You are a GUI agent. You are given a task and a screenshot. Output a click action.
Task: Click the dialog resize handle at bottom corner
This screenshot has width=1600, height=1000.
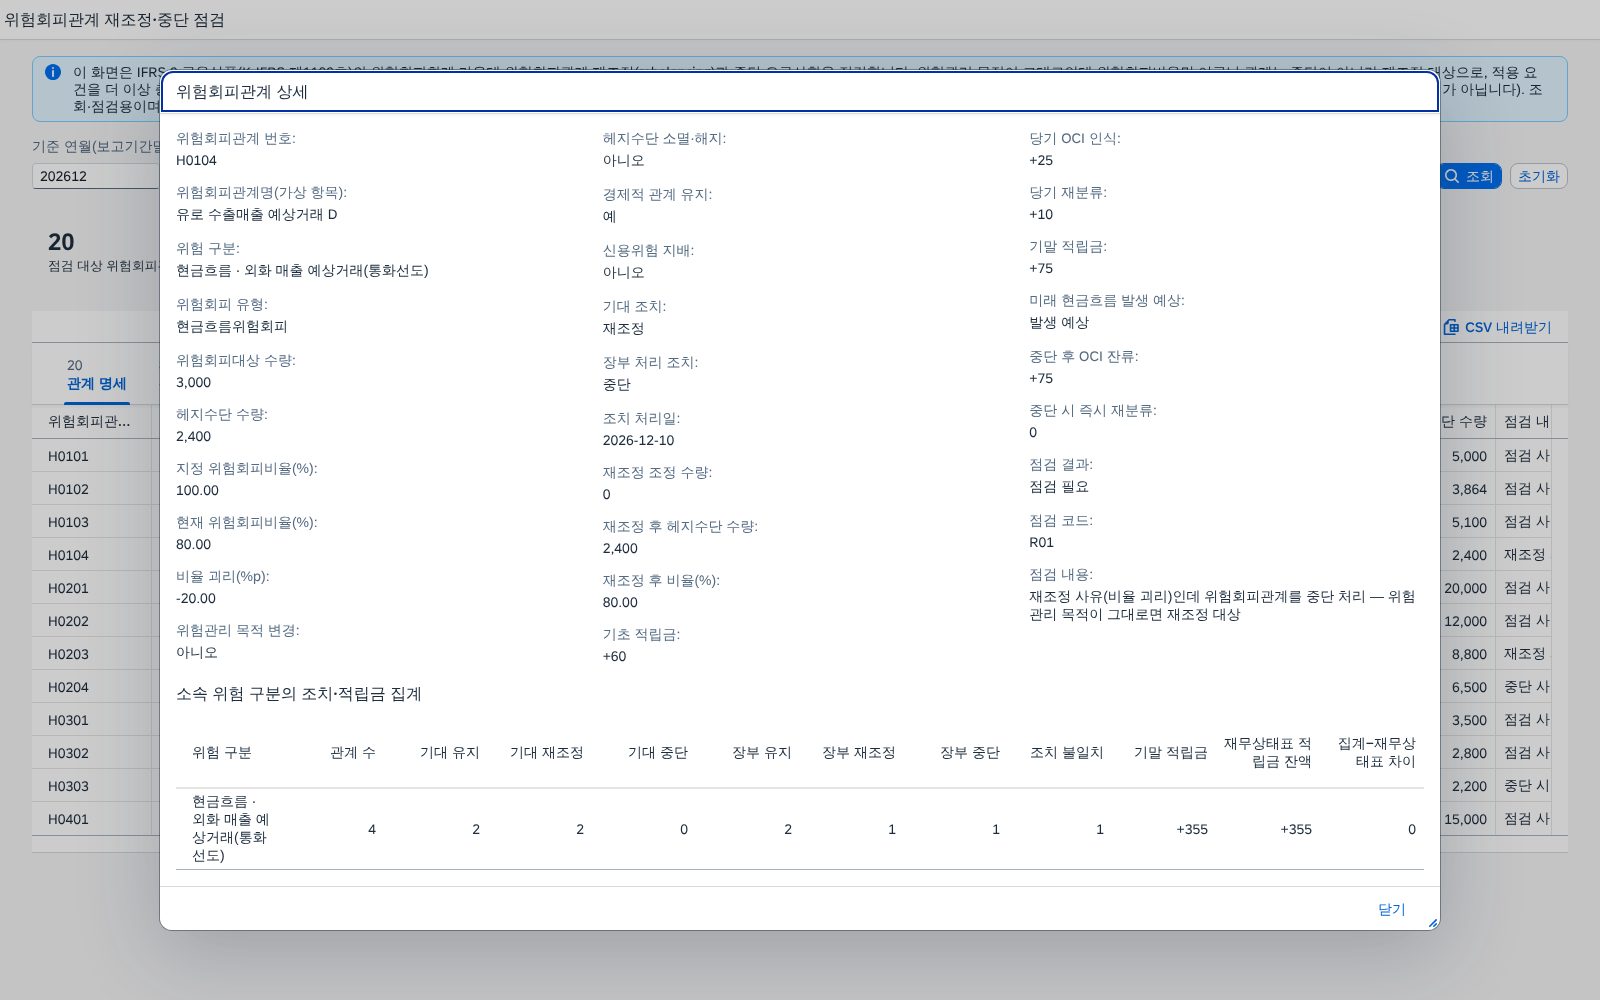pyautogui.click(x=1432, y=923)
